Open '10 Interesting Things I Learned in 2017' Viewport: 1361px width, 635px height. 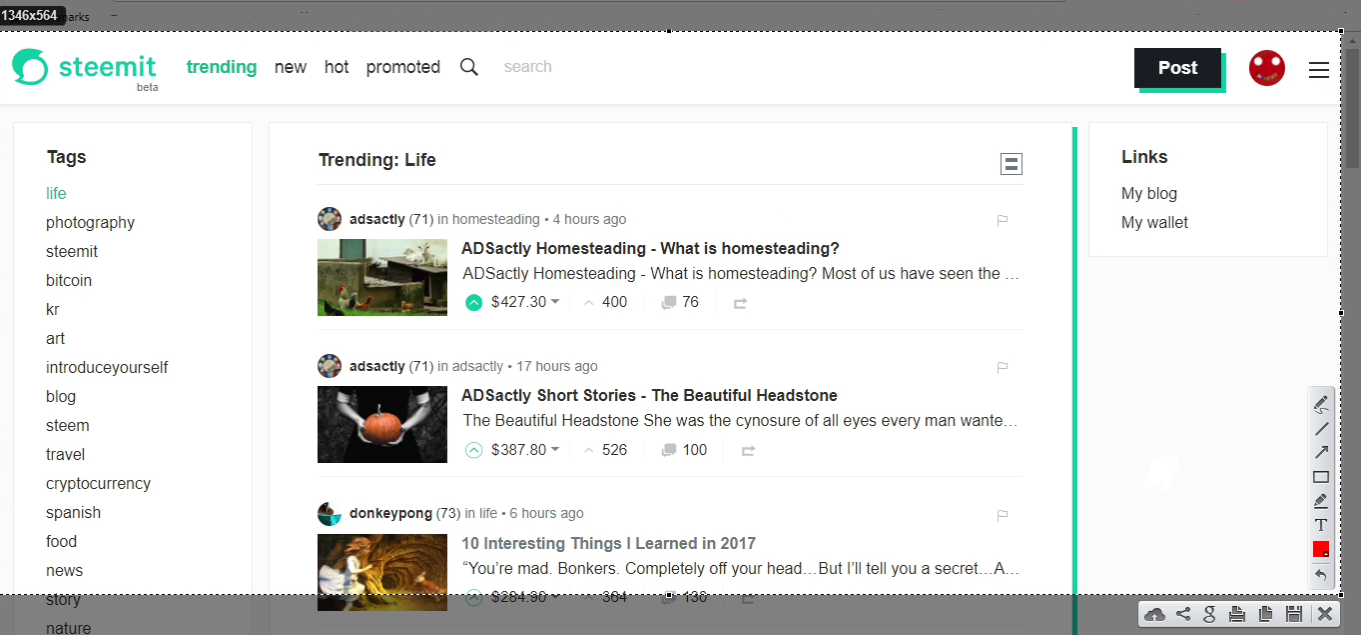[x=608, y=543]
